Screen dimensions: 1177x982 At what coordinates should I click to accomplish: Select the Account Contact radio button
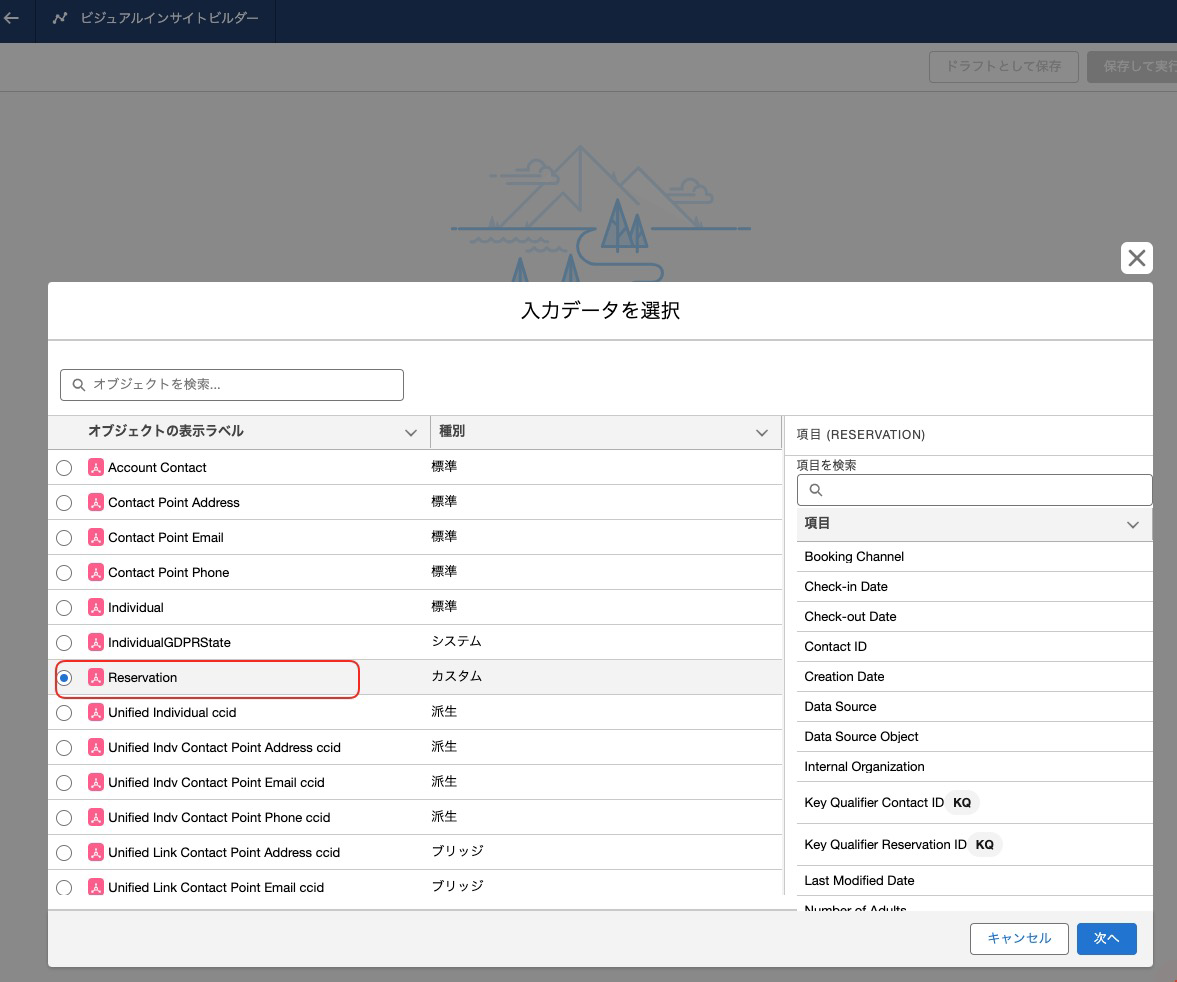[x=65, y=468]
